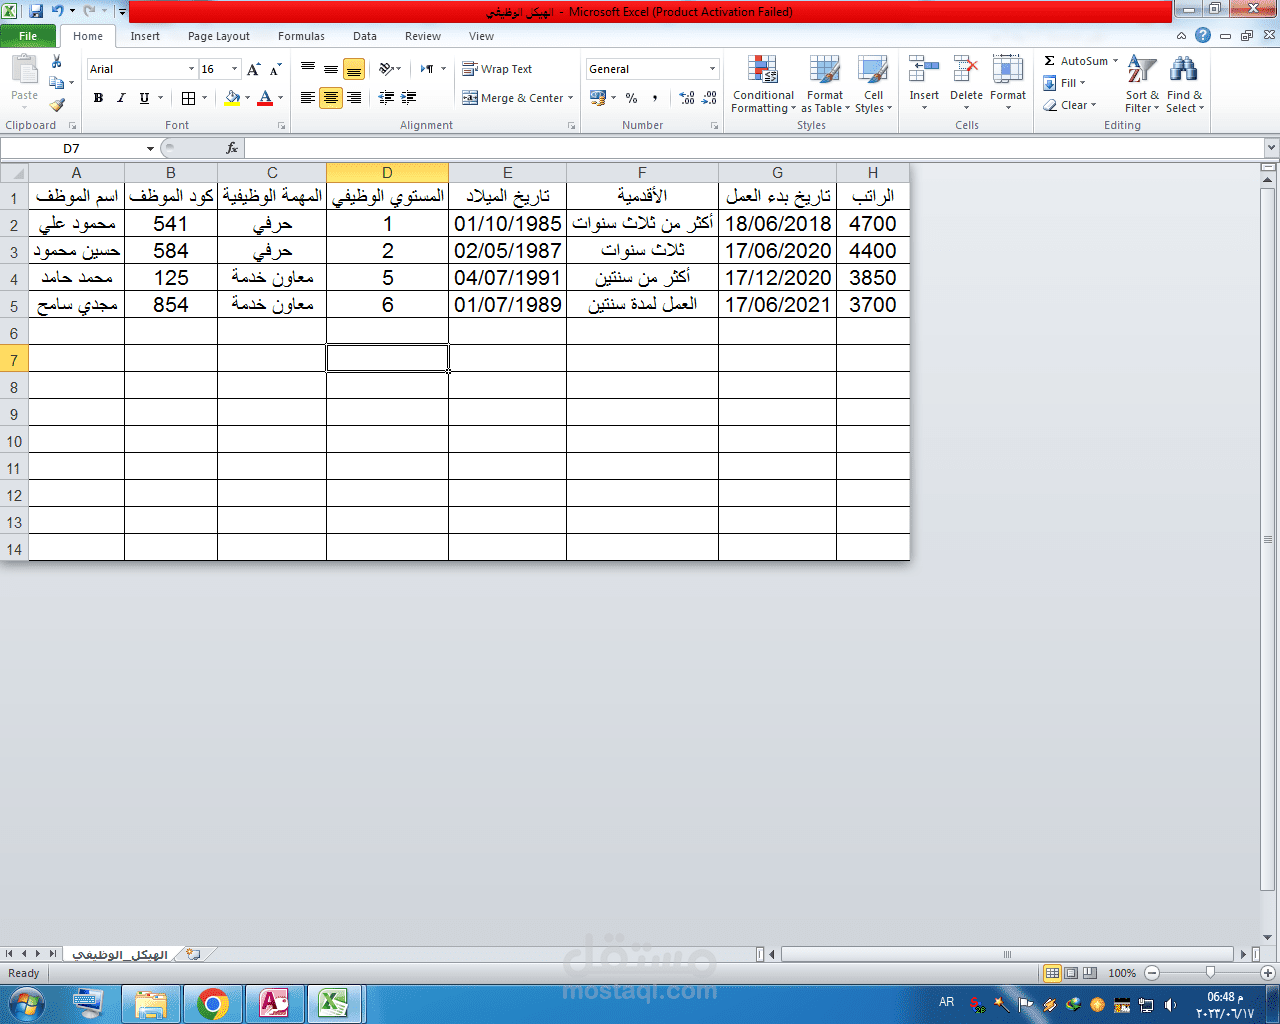Open the Windows Start menu
Image resolution: width=1280 pixels, height=1024 pixels.
[x=26, y=1004]
